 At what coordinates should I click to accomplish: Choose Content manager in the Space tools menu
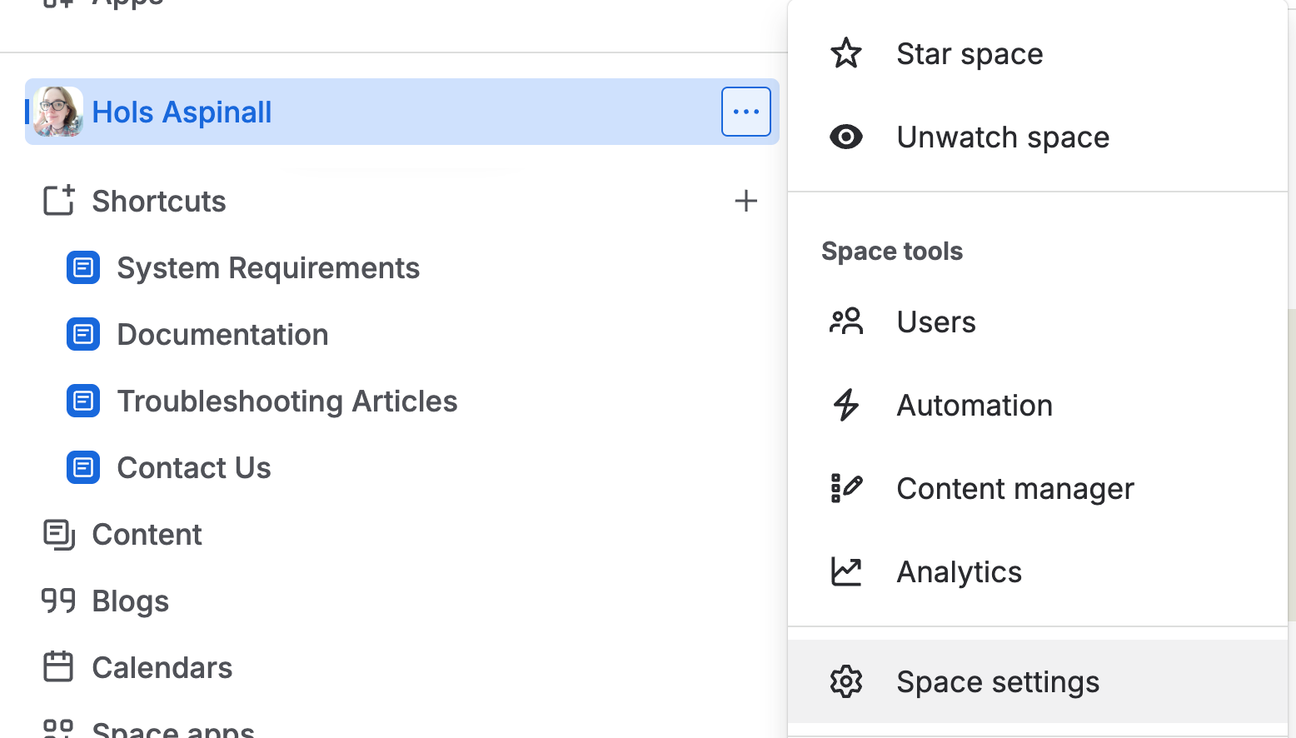(1014, 488)
